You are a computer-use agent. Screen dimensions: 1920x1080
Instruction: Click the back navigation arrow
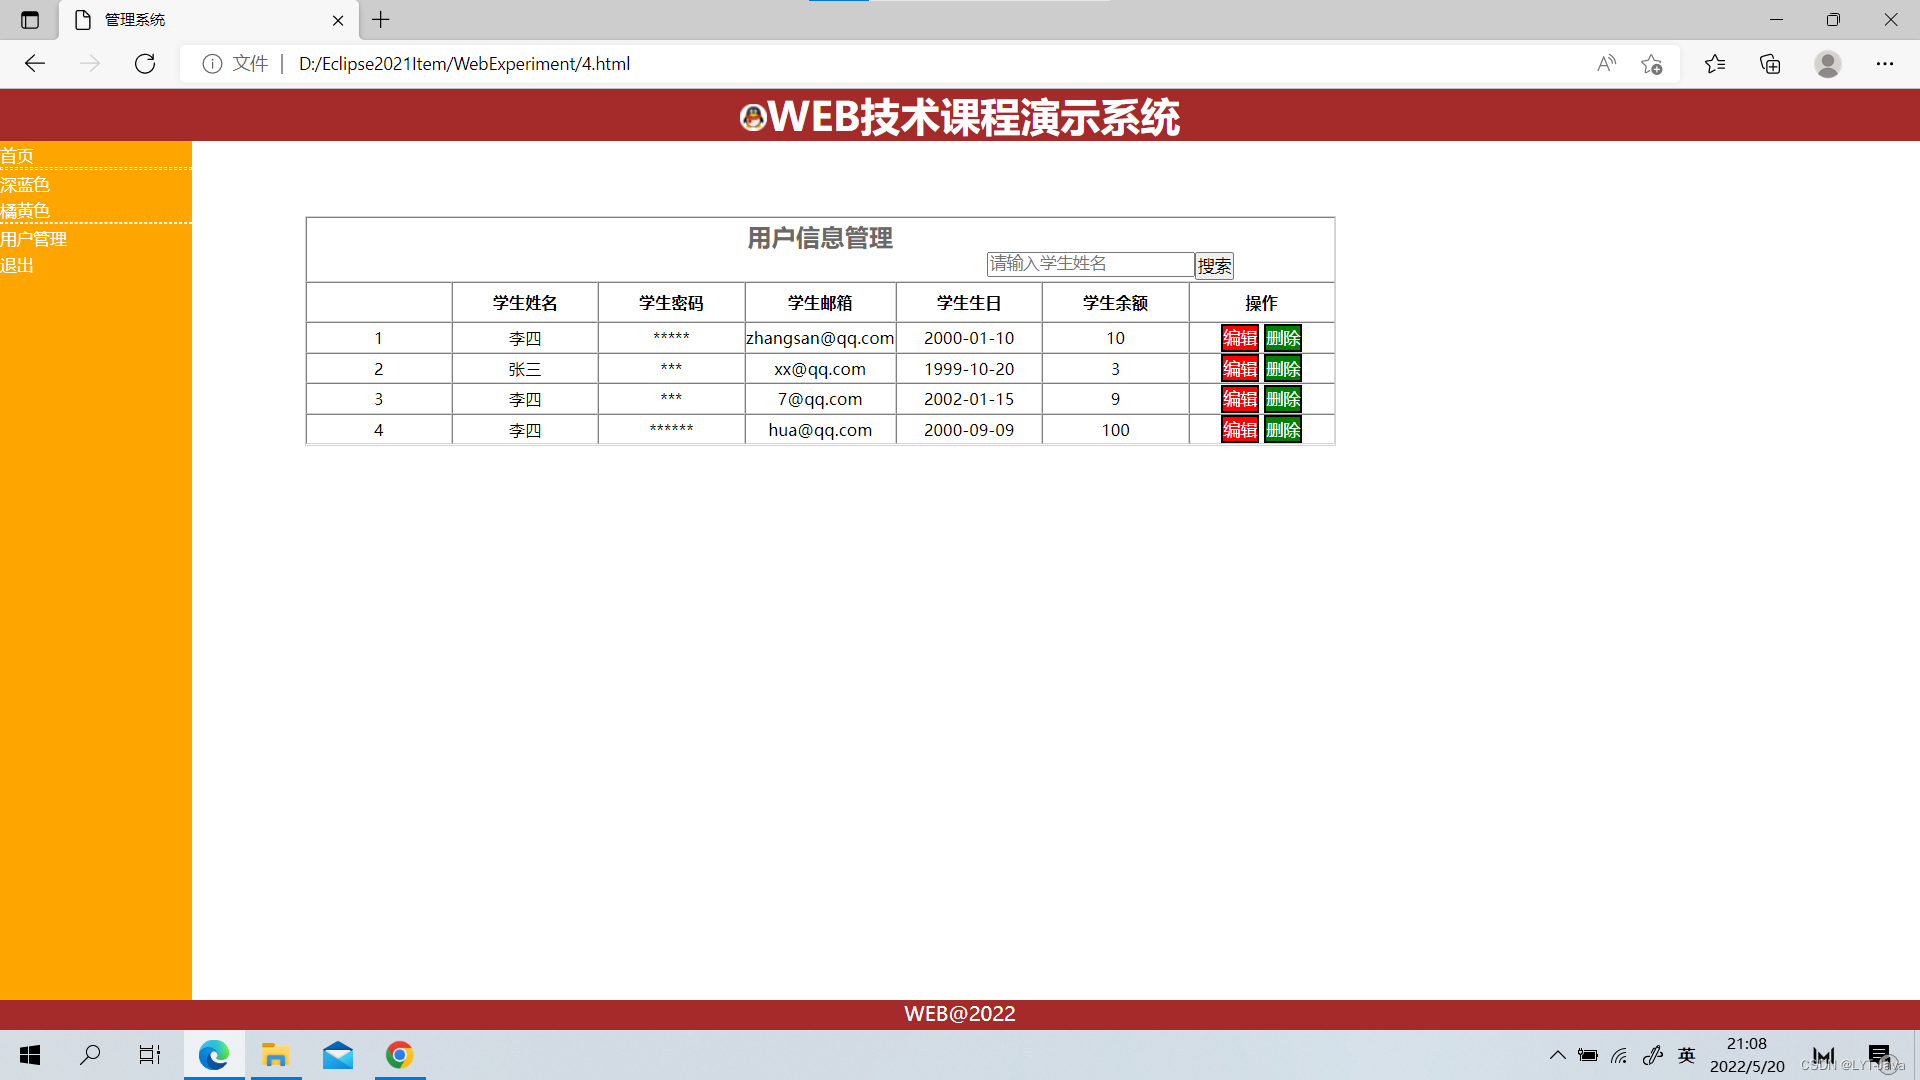coord(35,64)
